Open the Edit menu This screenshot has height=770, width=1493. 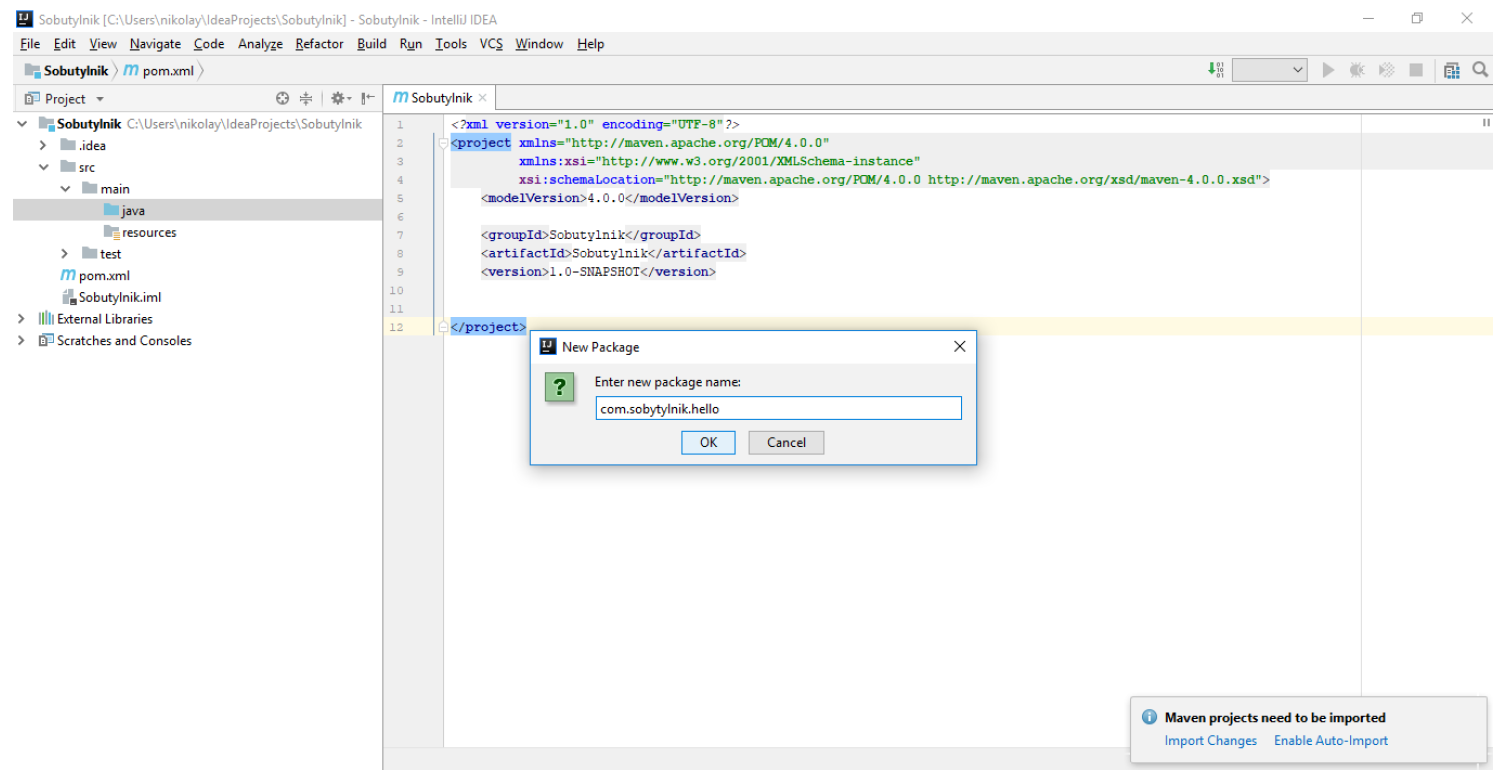64,44
